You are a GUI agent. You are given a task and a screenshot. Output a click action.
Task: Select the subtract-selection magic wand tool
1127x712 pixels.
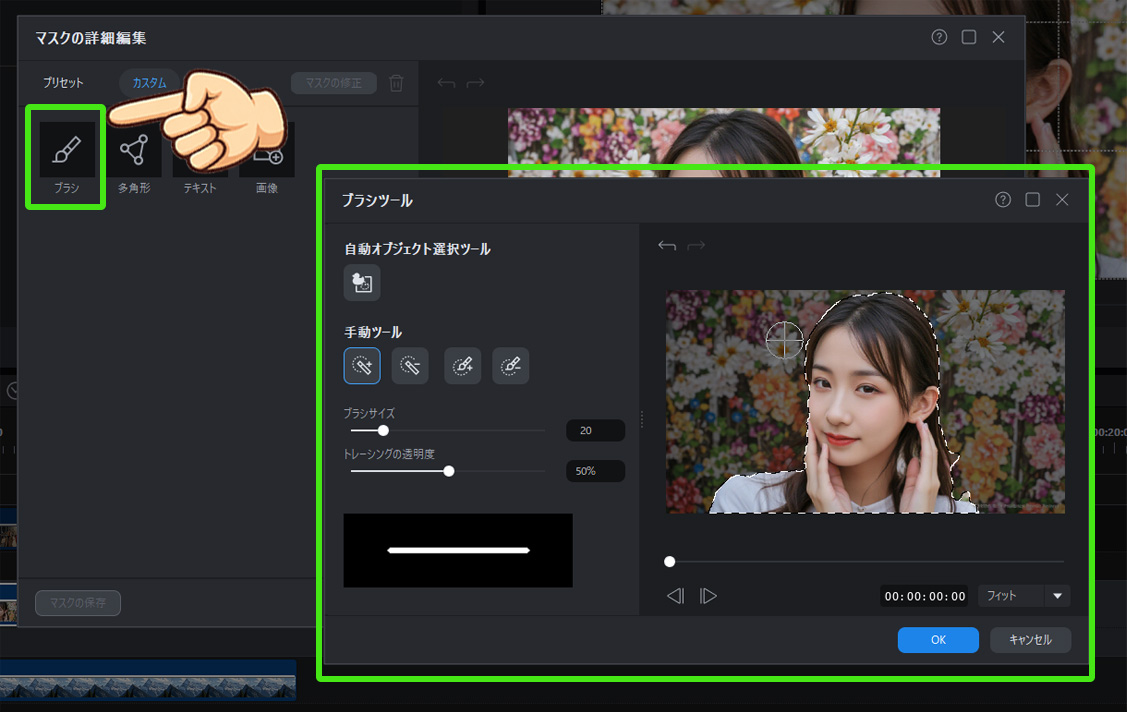point(410,365)
